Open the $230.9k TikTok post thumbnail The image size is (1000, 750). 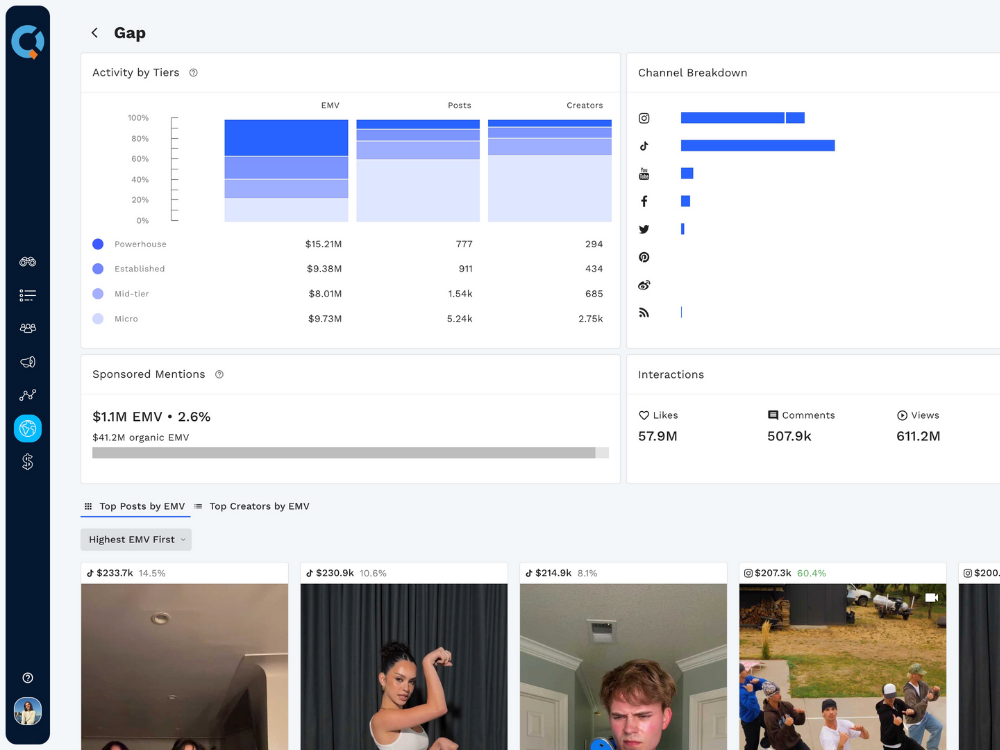pyautogui.click(x=404, y=666)
